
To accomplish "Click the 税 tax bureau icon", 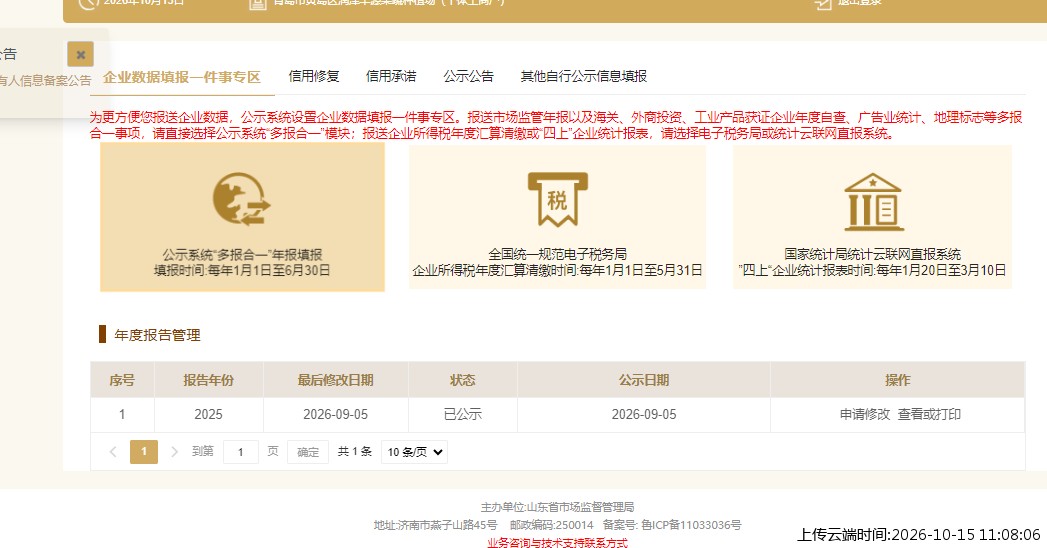I will 558,199.
